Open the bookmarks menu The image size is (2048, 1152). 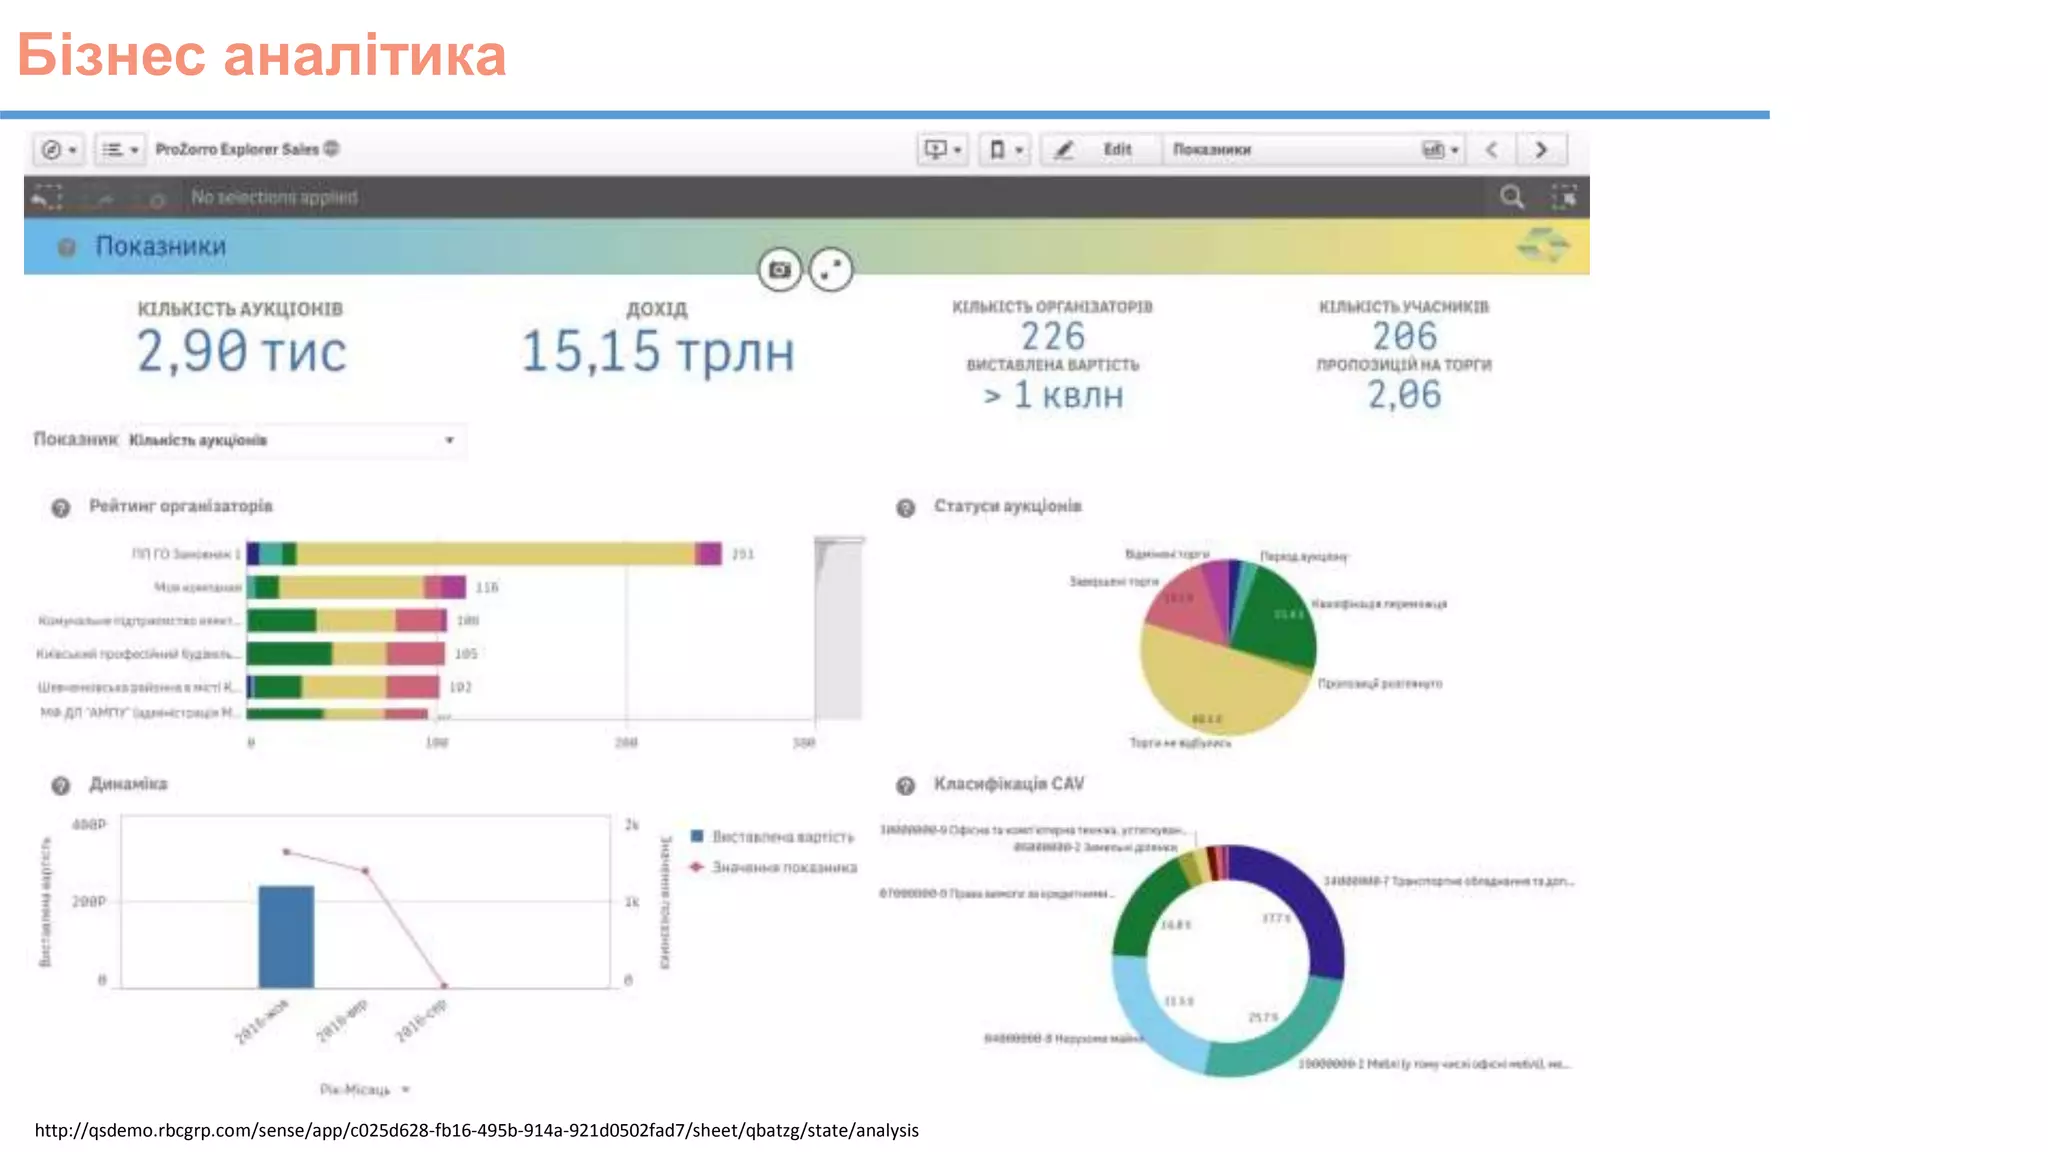1005,150
